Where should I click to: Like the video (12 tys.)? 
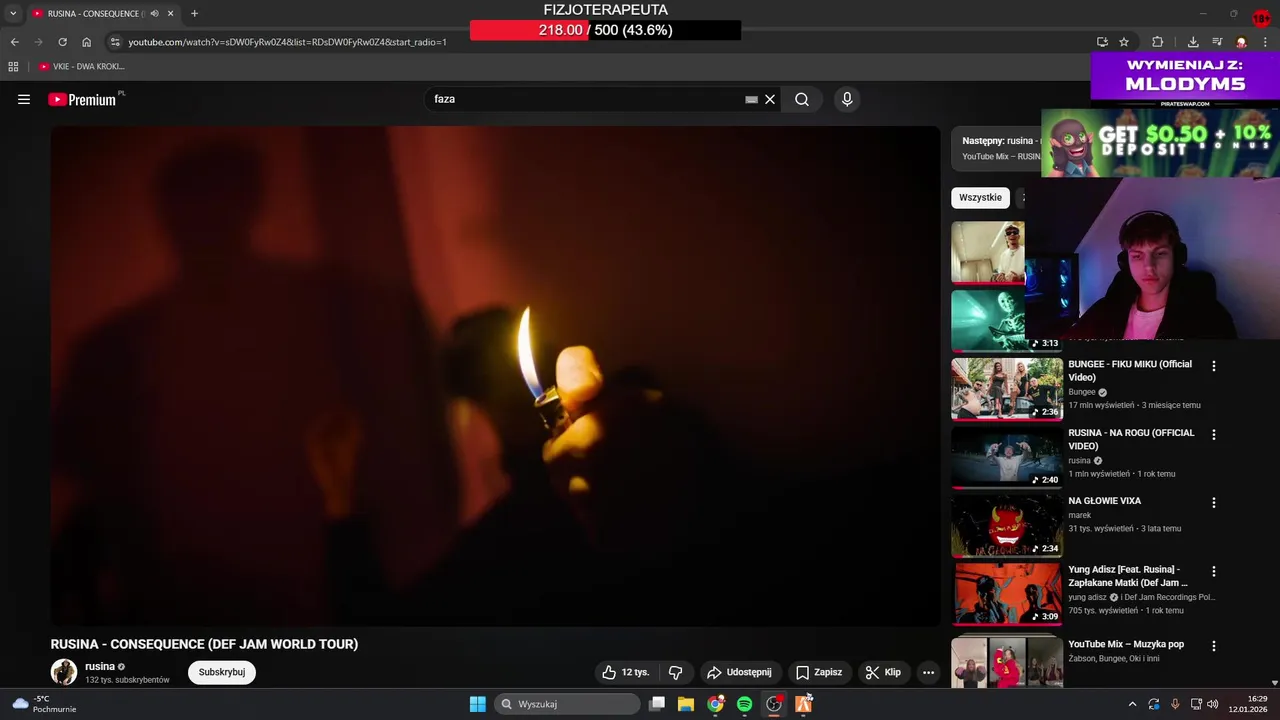tap(625, 672)
